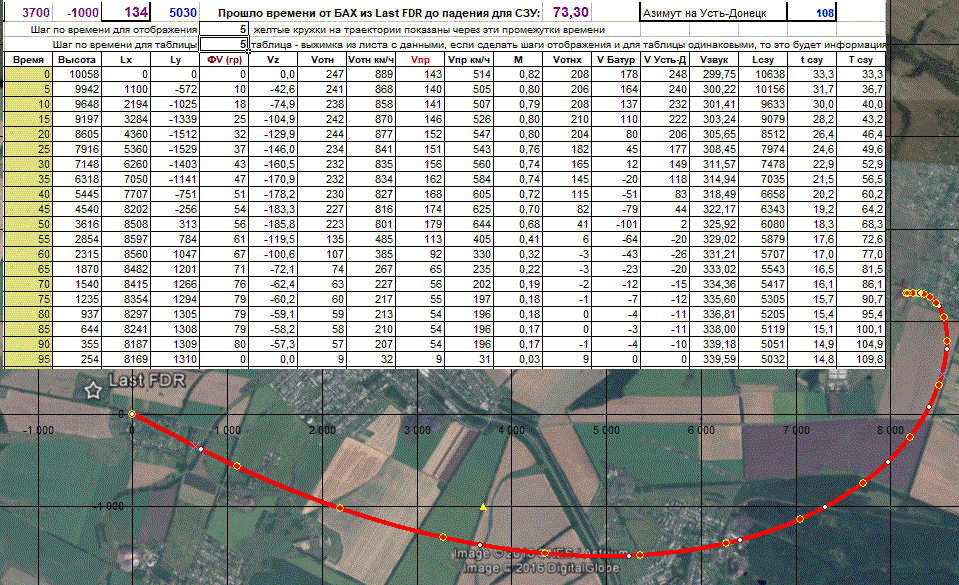959x585 pixels.
Task: Click the 'Шаг по времени для отображения' label
Action: click(x=114, y=29)
